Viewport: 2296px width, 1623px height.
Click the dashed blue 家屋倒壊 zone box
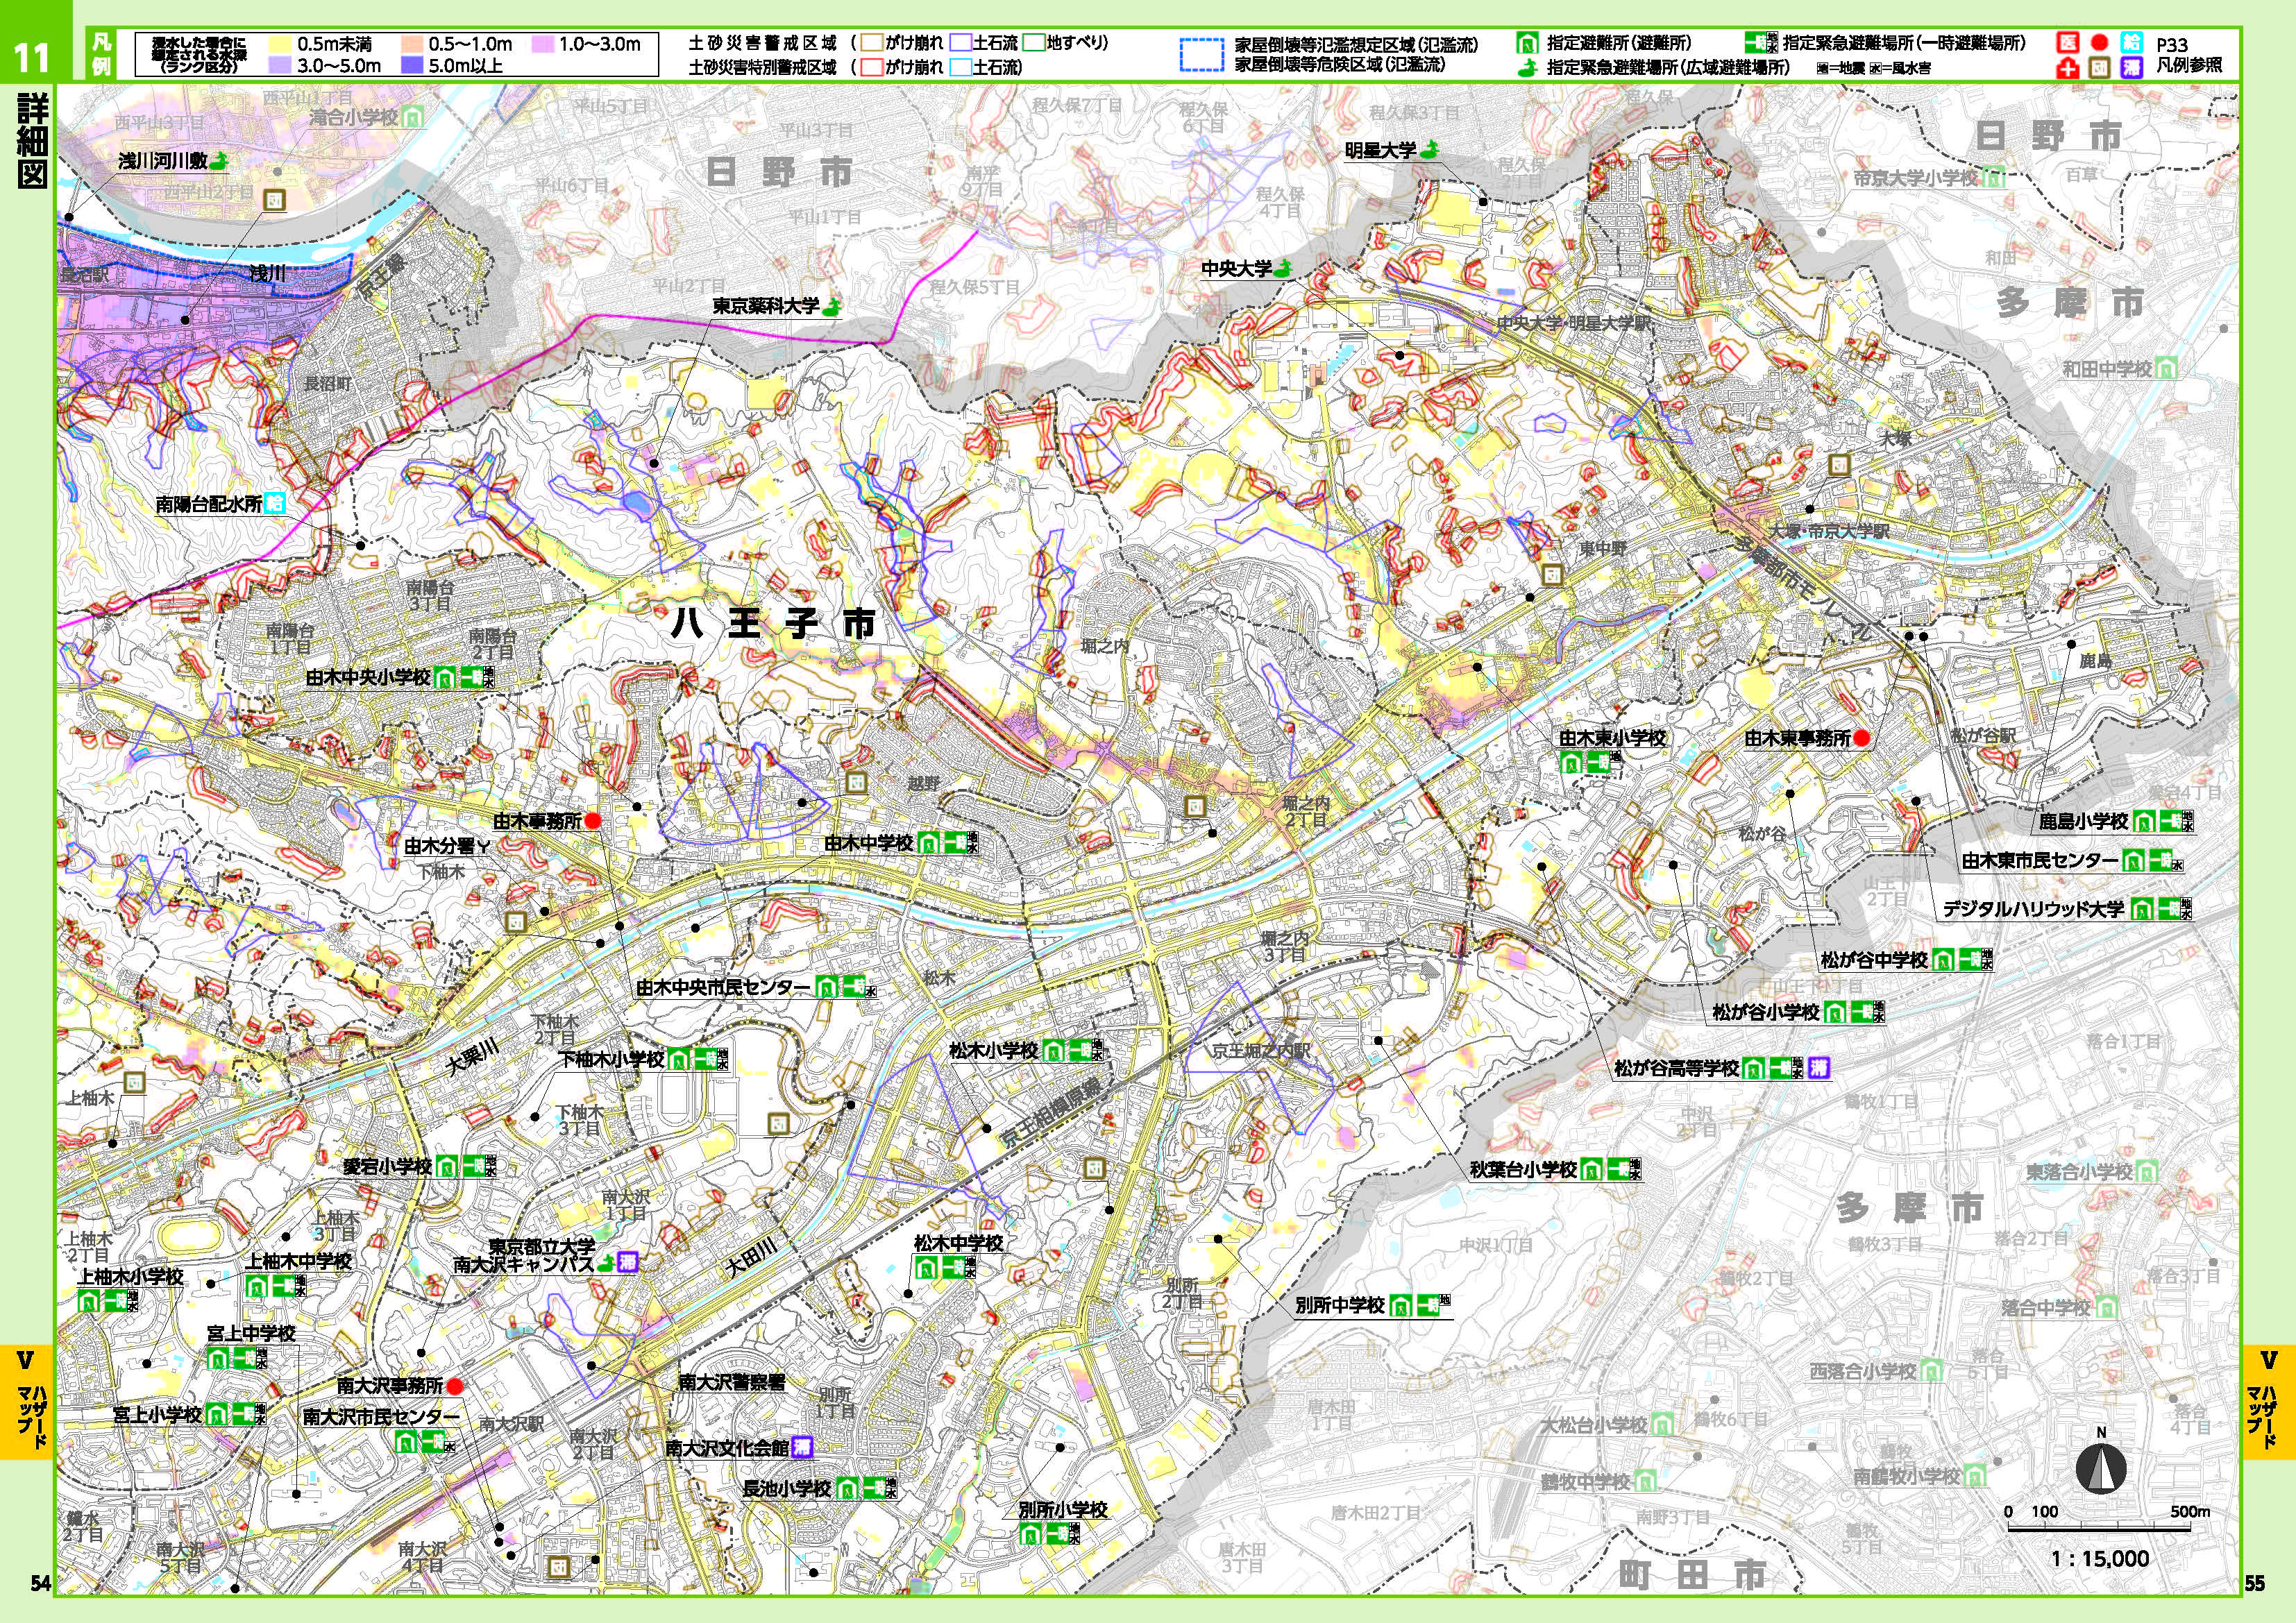[1203, 55]
